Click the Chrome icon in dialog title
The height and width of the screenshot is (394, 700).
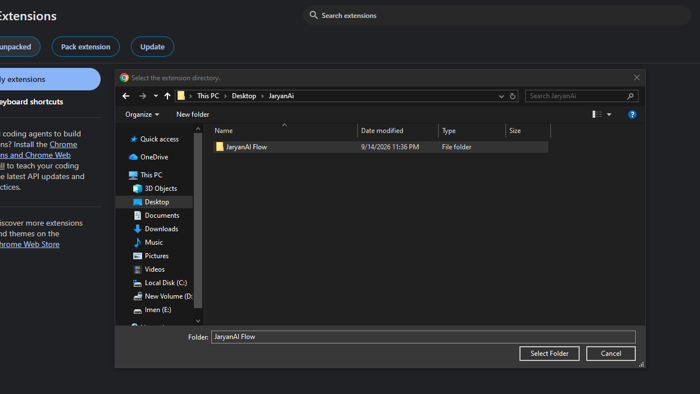[124, 78]
